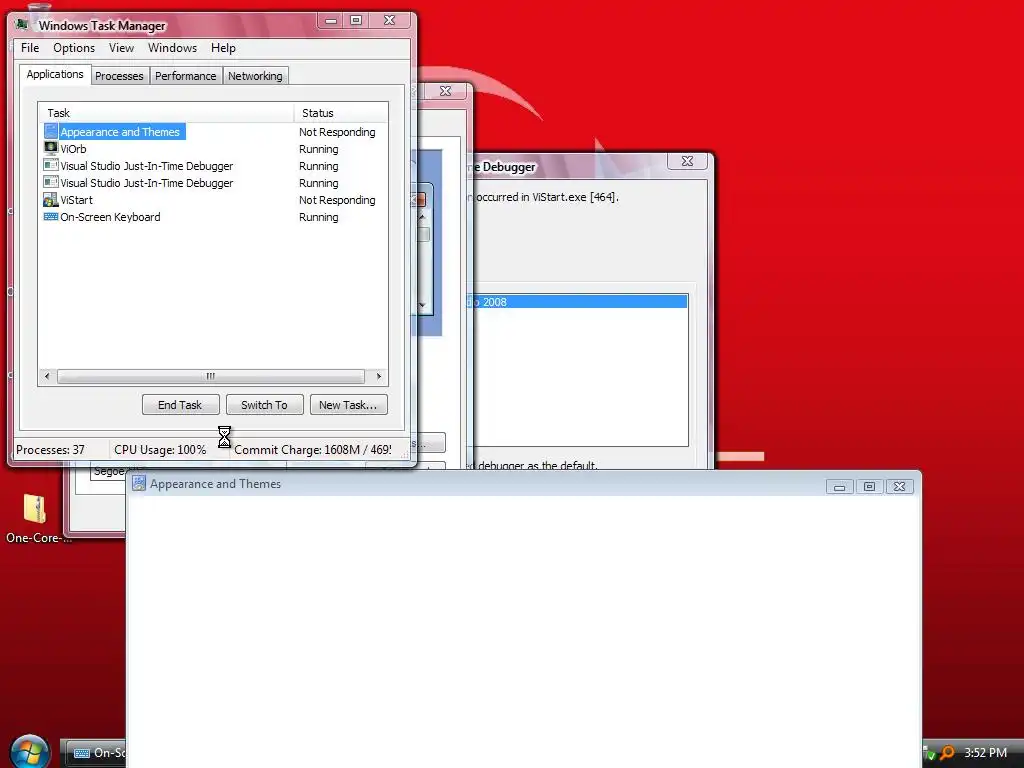Click the taskbar clock showing 3:52 PM
This screenshot has height=768, width=1024.
[x=985, y=753]
